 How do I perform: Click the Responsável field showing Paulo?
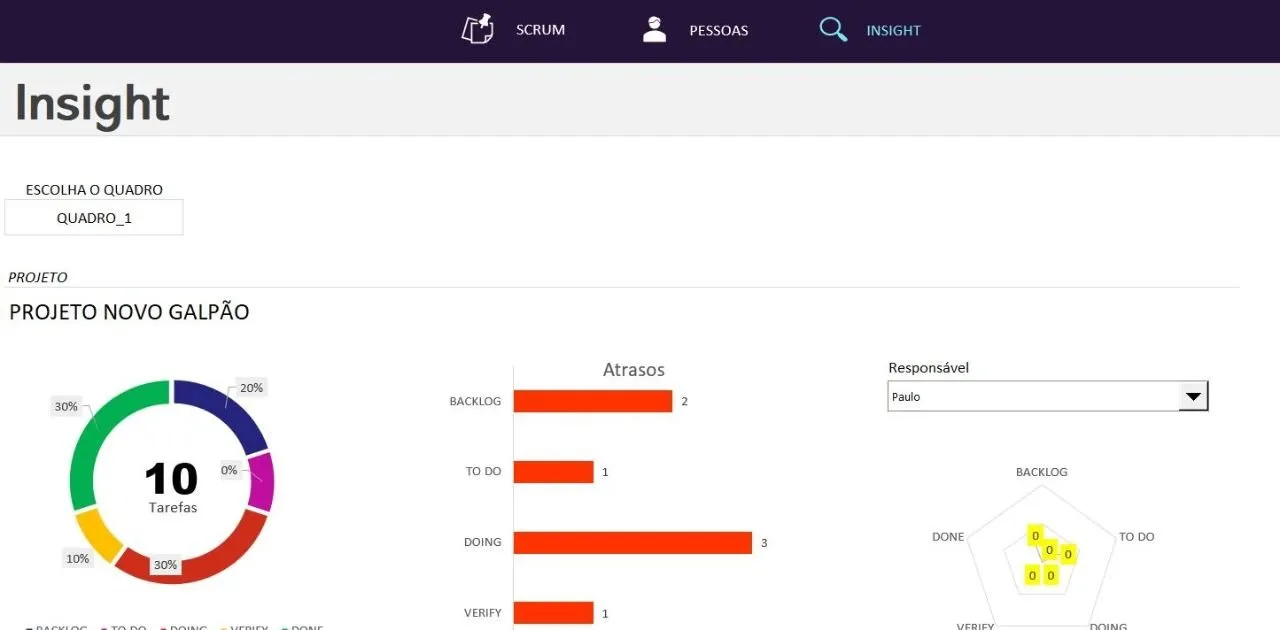[1032, 397]
